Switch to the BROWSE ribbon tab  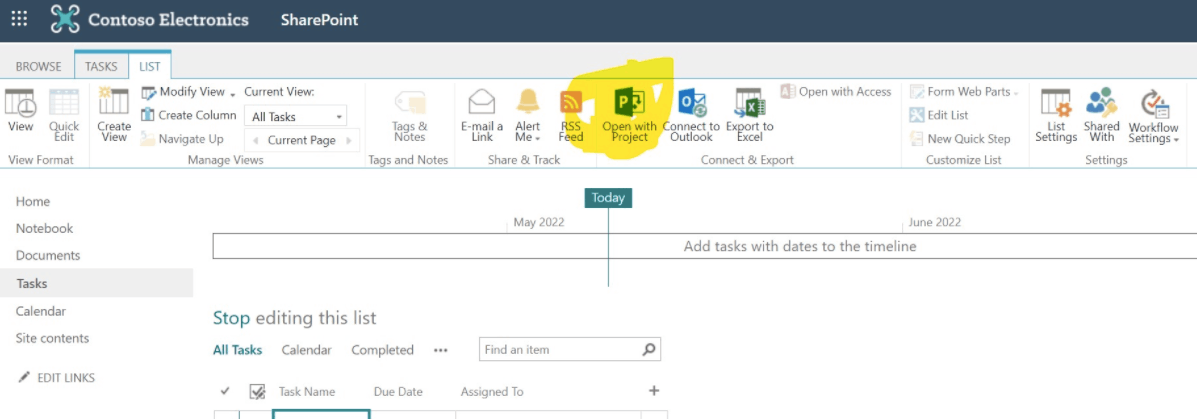[38, 66]
